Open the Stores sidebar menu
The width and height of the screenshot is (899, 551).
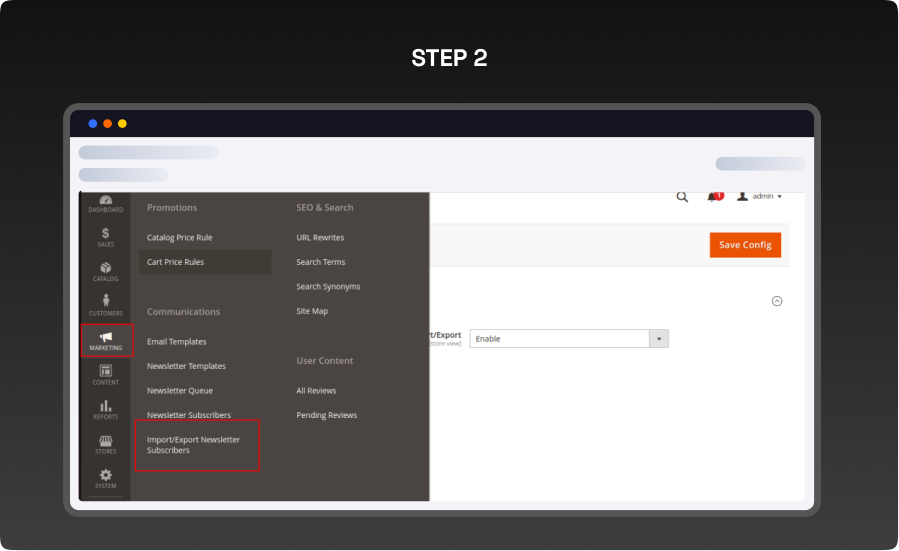tap(105, 444)
